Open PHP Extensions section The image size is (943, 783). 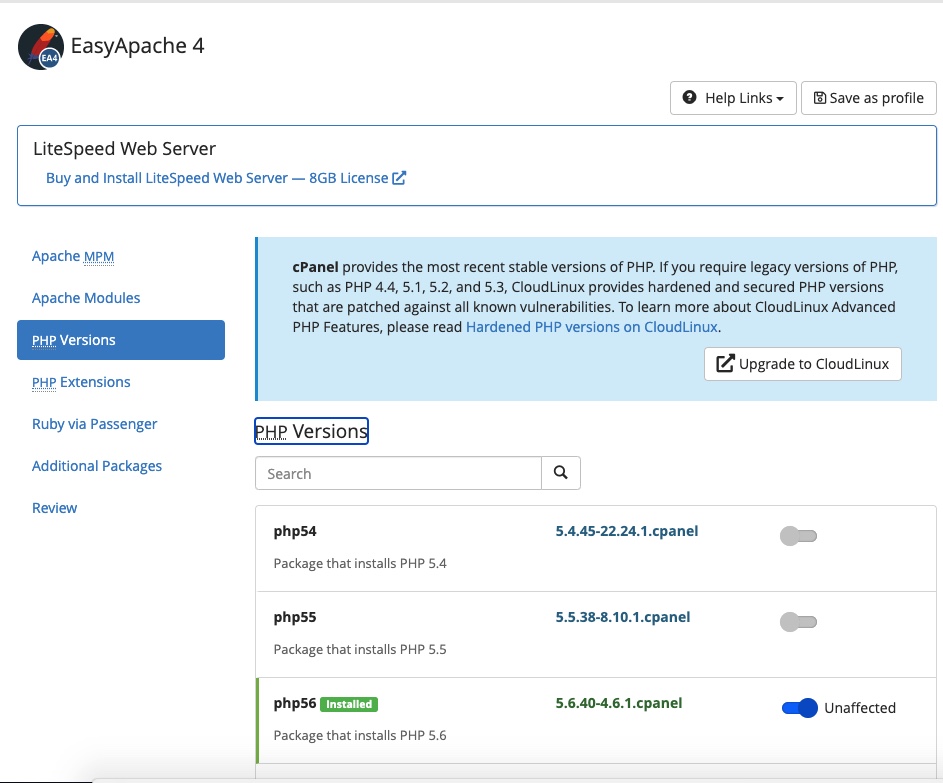point(81,382)
